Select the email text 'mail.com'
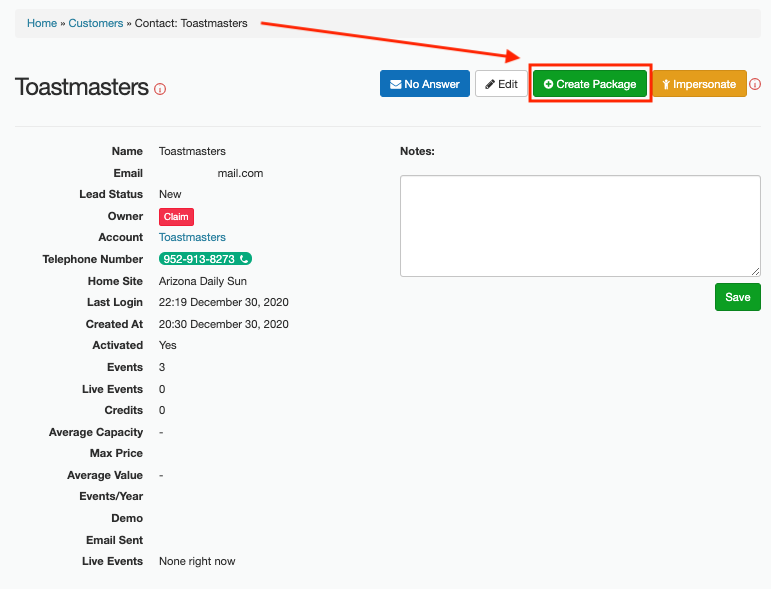771x589 pixels. [240, 174]
